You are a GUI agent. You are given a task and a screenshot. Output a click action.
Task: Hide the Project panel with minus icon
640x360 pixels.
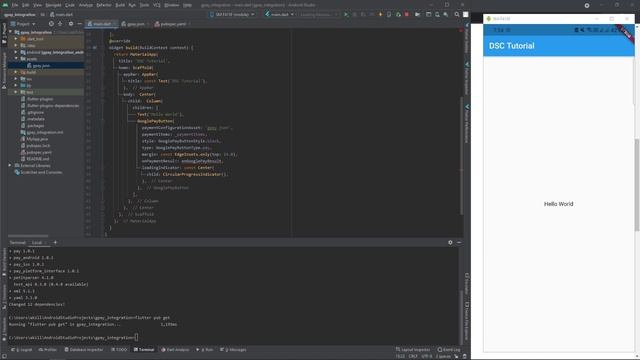tap(80, 24)
